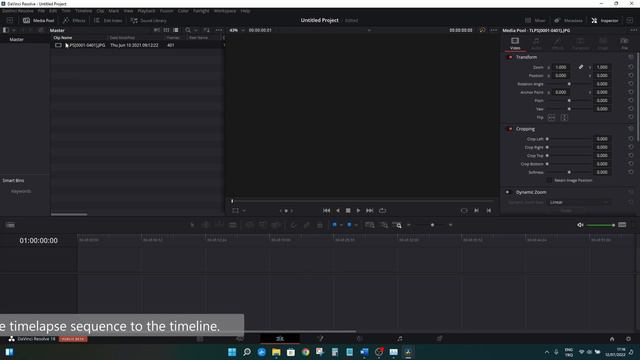640x360 pixels.
Task: Open media pool three-dot options menu
Action: pyautogui.click(x=219, y=30)
